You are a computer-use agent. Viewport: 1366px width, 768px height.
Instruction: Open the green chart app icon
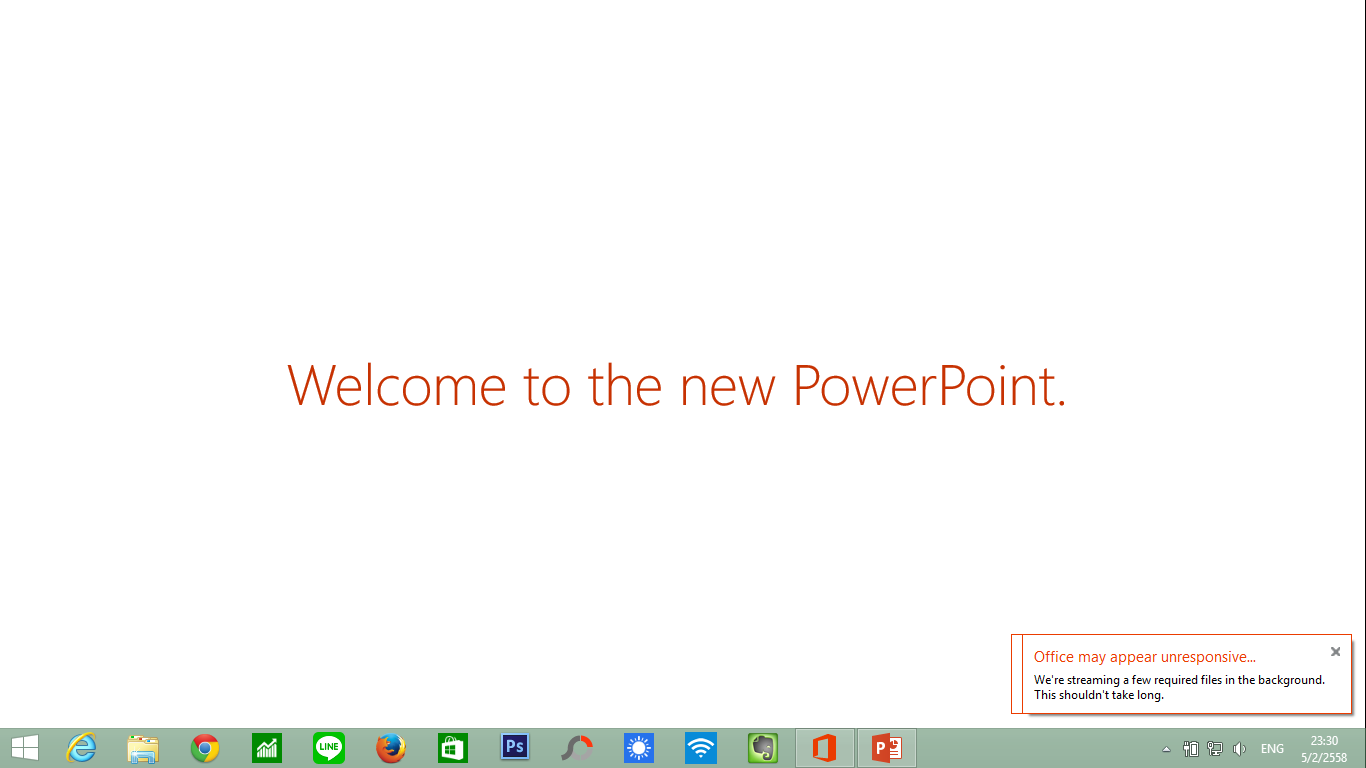[x=267, y=748]
